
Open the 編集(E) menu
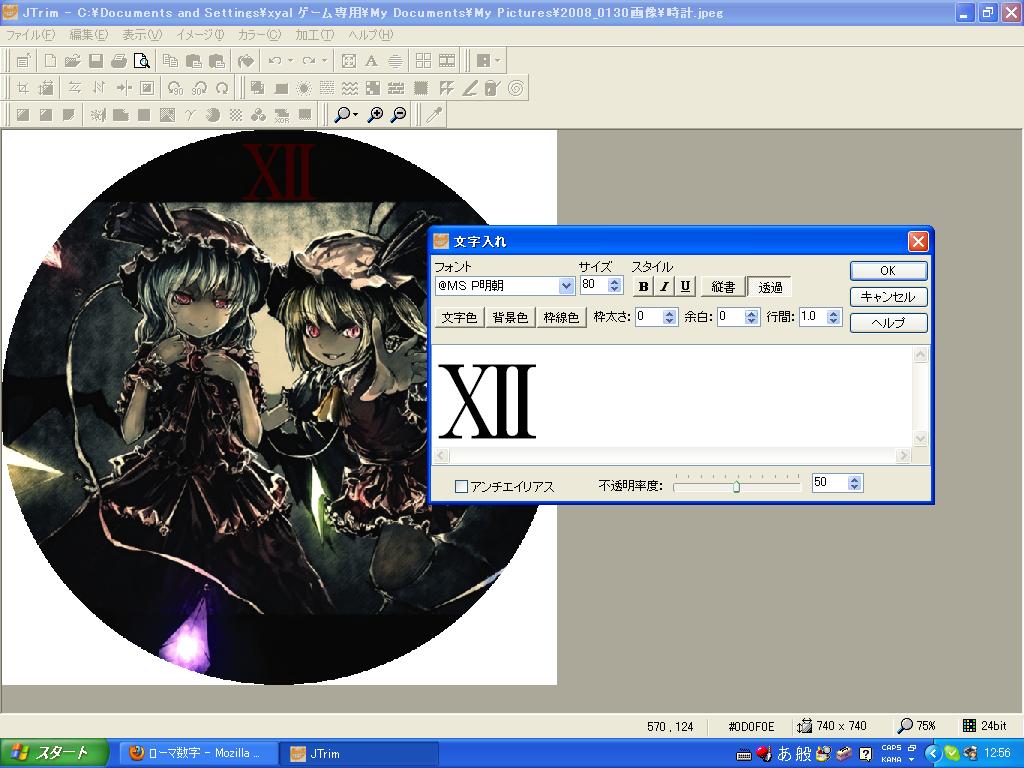[x=89, y=35]
